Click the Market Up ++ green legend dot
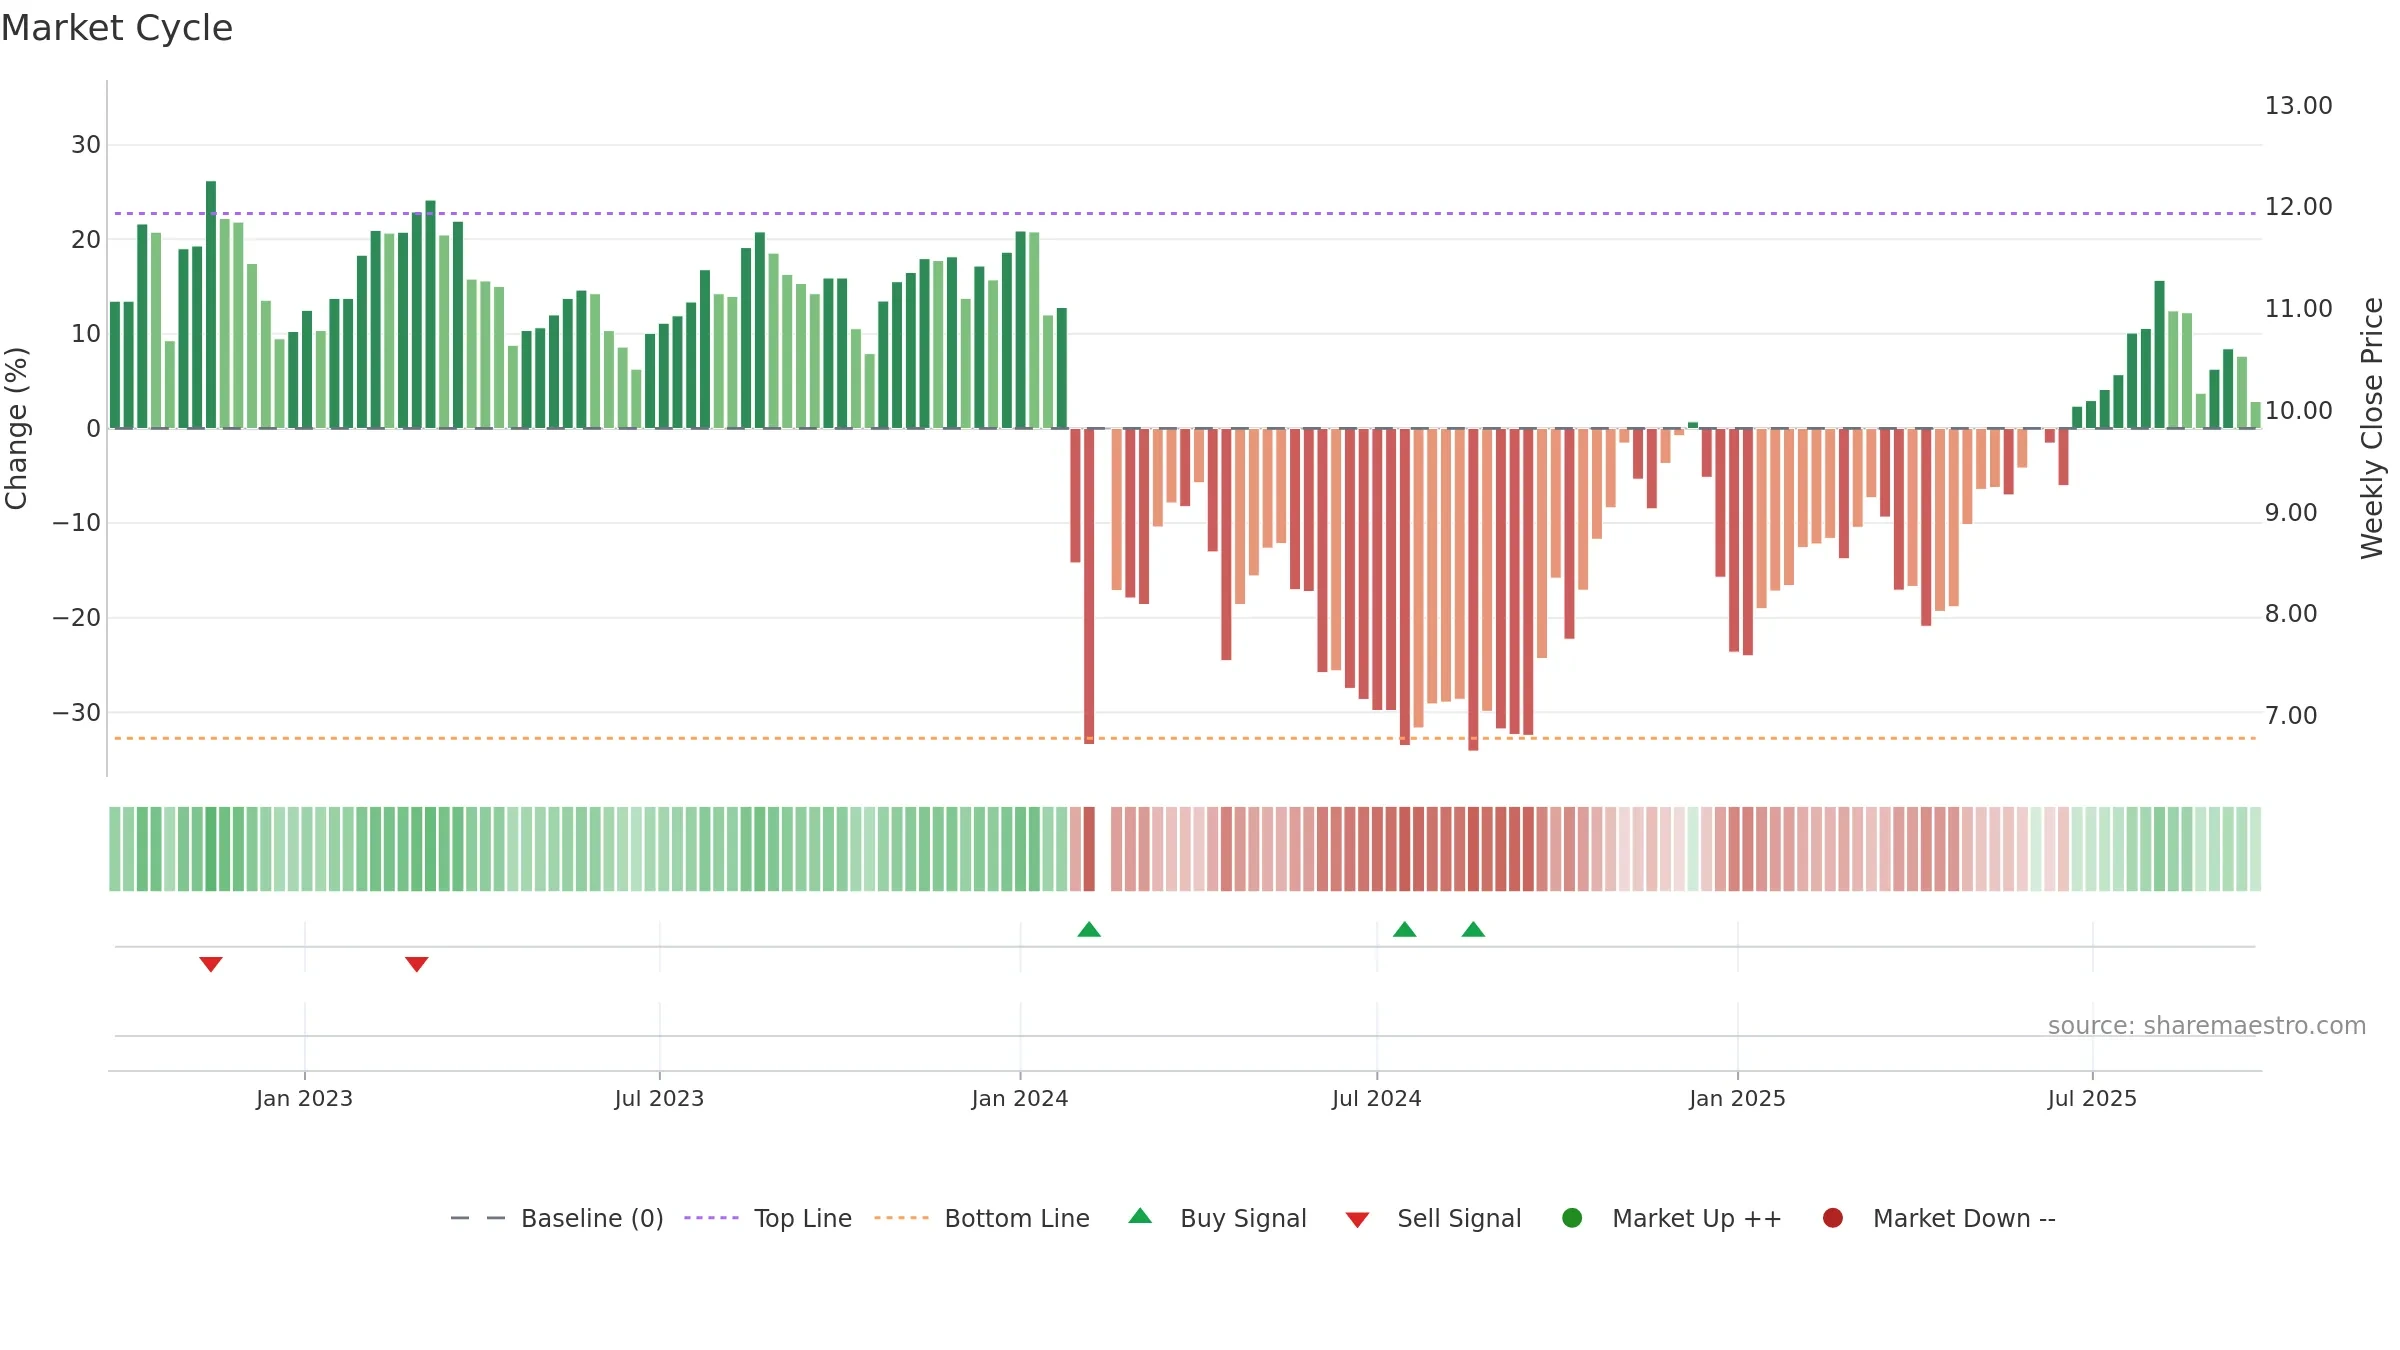This screenshot has width=2400, height=1350. click(1572, 1218)
